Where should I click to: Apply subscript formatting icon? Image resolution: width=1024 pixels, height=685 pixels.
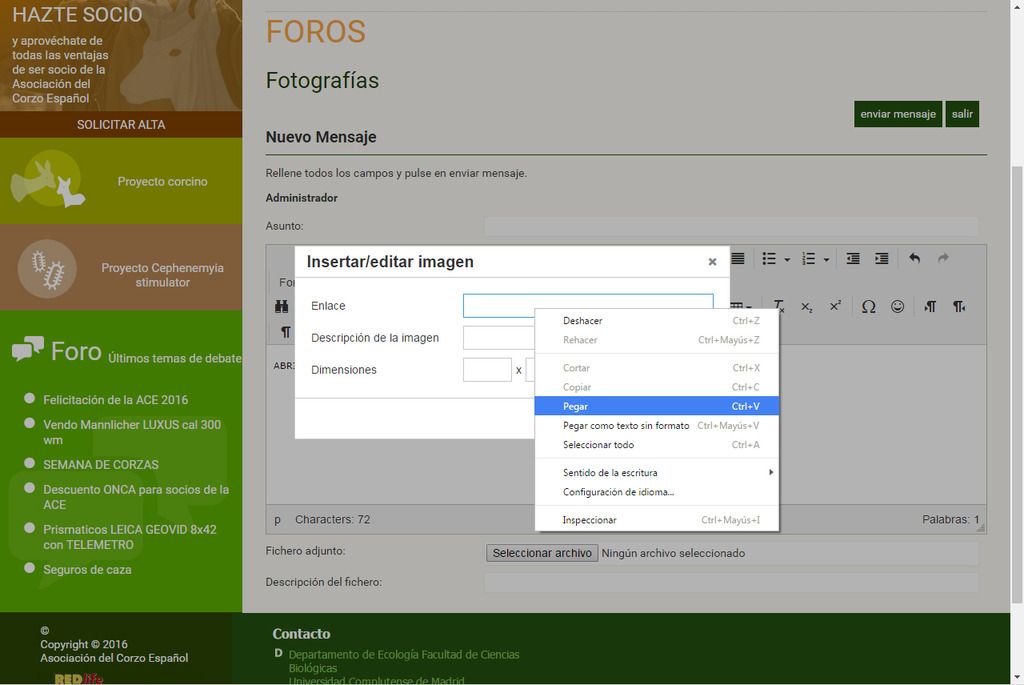pos(807,307)
